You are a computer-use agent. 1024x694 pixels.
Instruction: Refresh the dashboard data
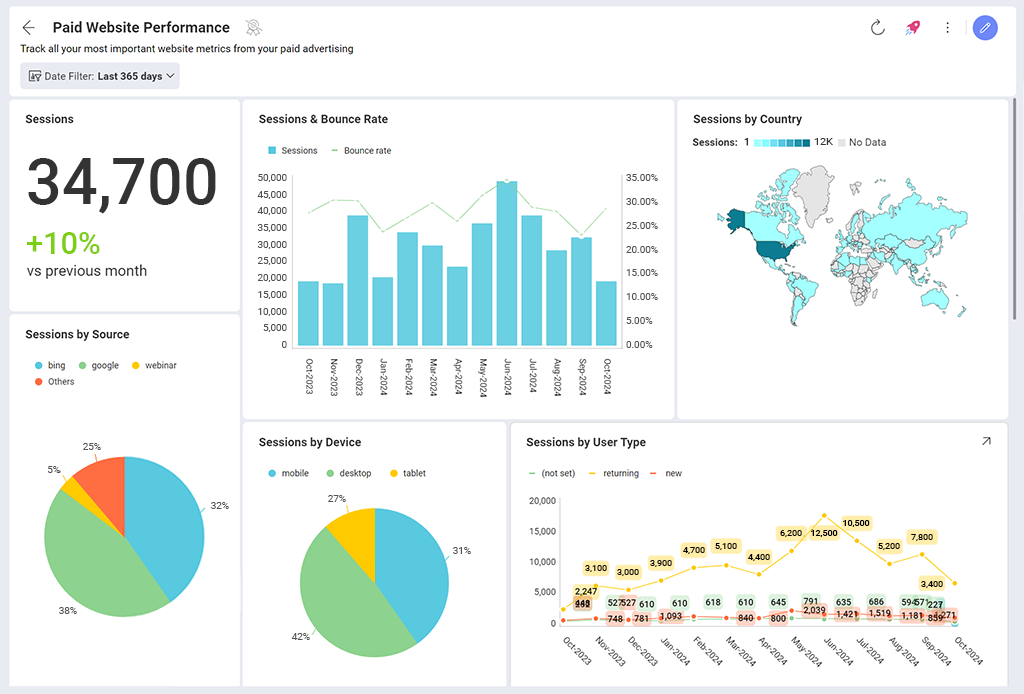(x=878, y=27)
